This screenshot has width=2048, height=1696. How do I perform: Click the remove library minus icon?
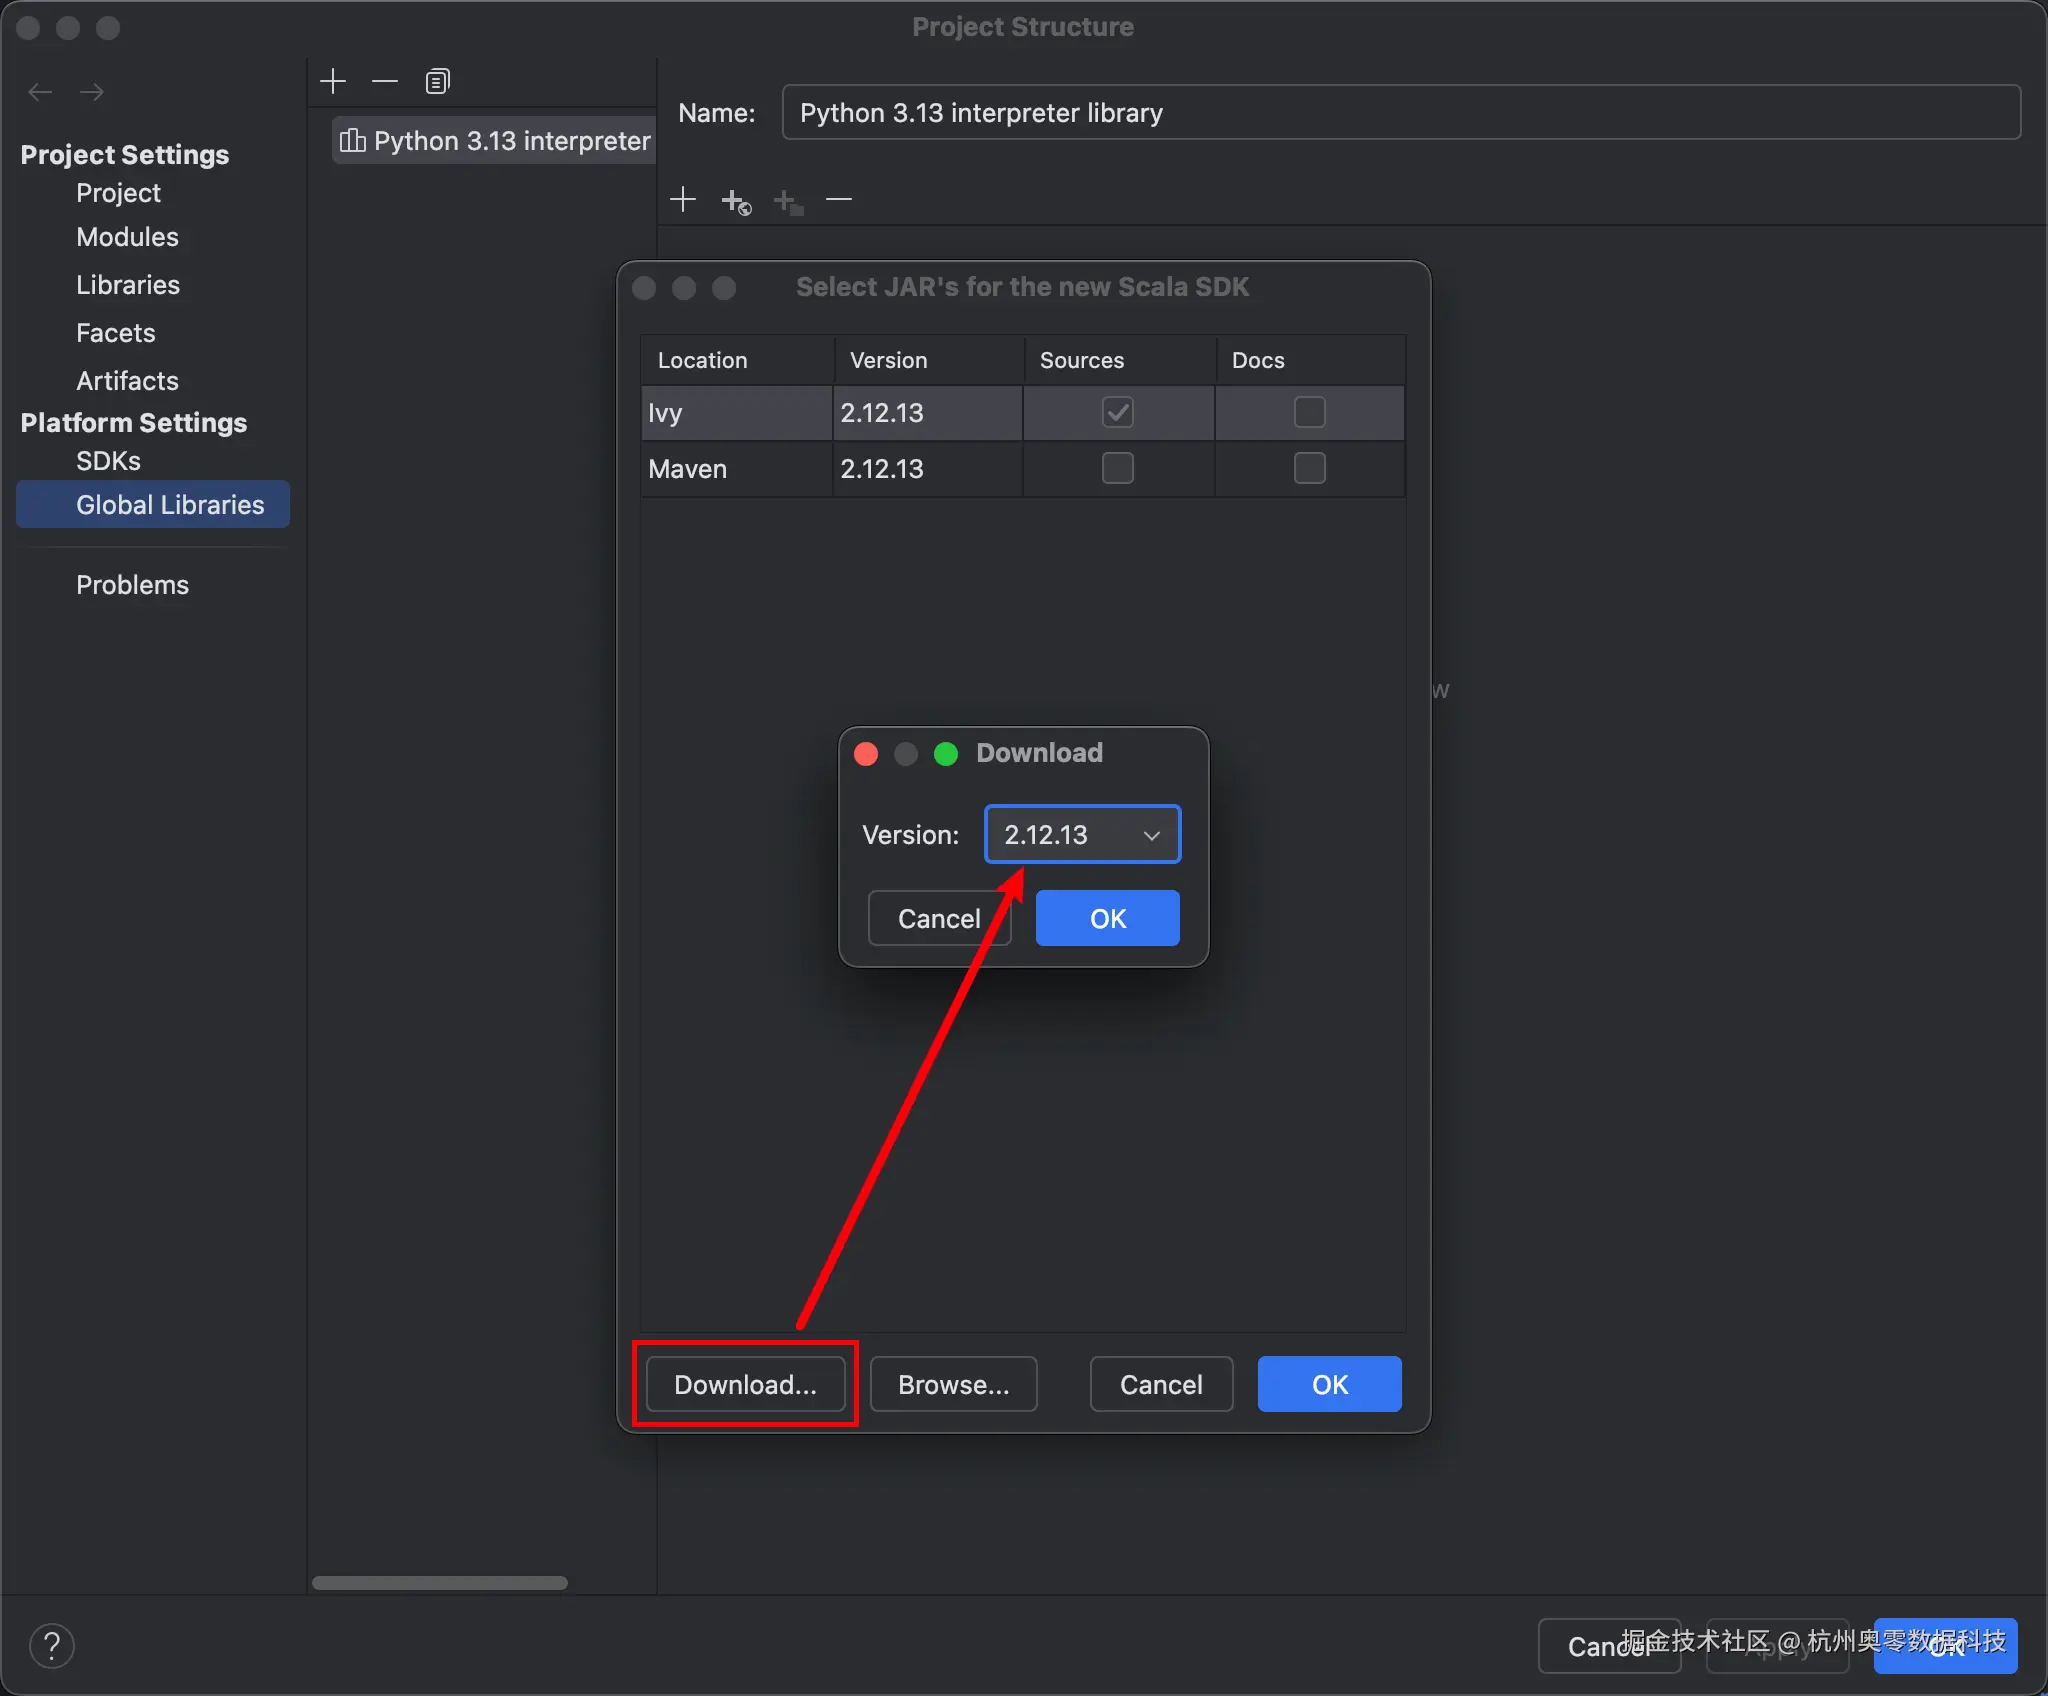tap(385, 81)
